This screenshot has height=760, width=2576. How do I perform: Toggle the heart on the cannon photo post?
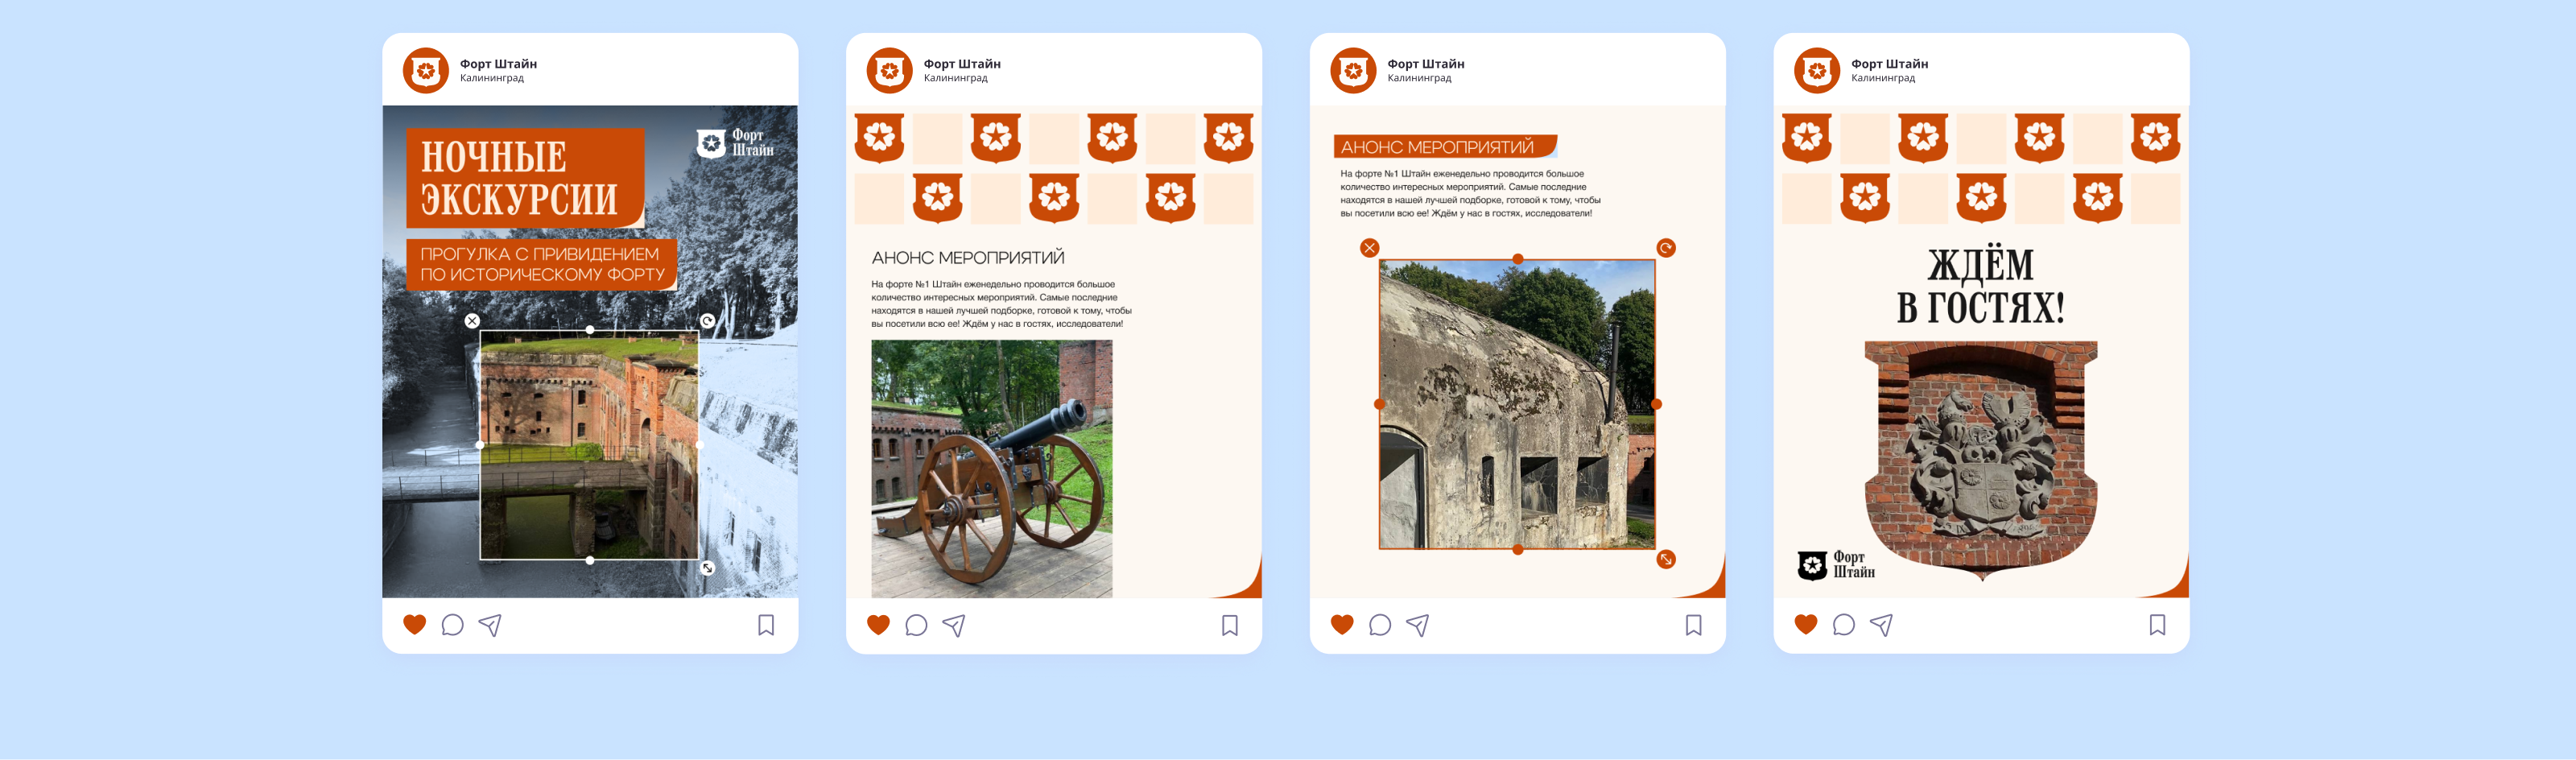tap(878, 625)
